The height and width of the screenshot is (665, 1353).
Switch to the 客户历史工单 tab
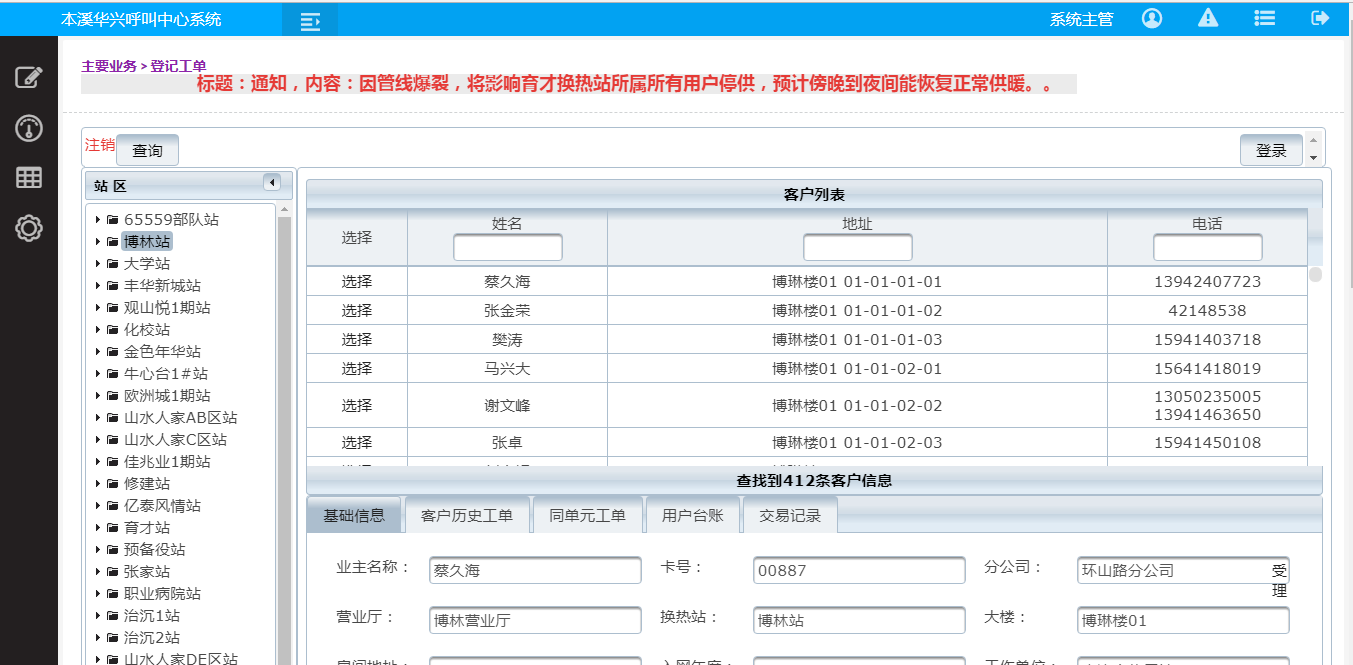tap(468, 514)
